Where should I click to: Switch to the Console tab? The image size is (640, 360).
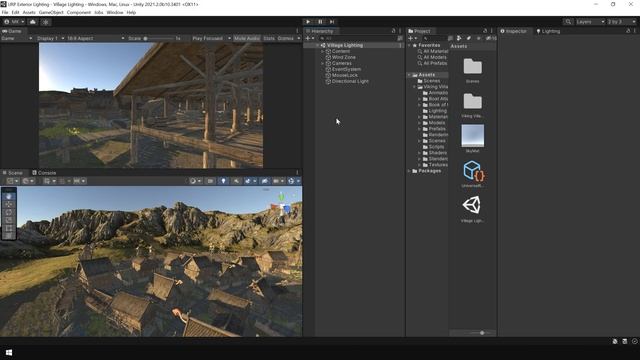point(44,173)
